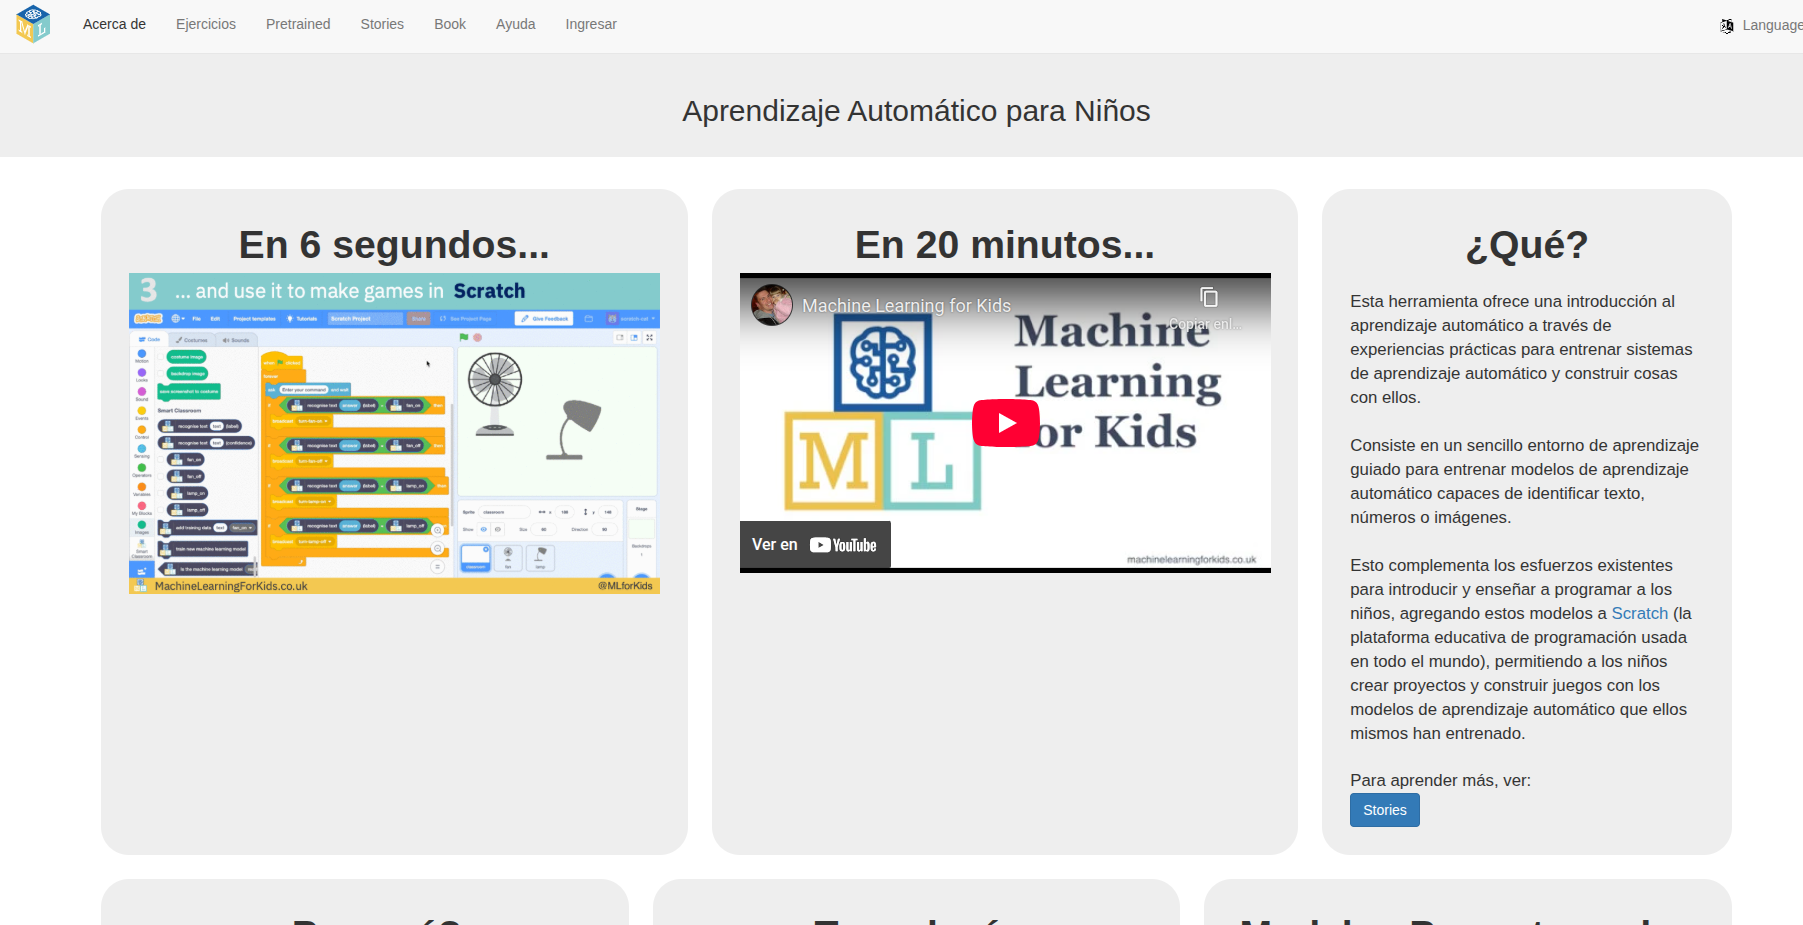Open Stories from the top navigation
1803x925 pixels.
[382, 24]
